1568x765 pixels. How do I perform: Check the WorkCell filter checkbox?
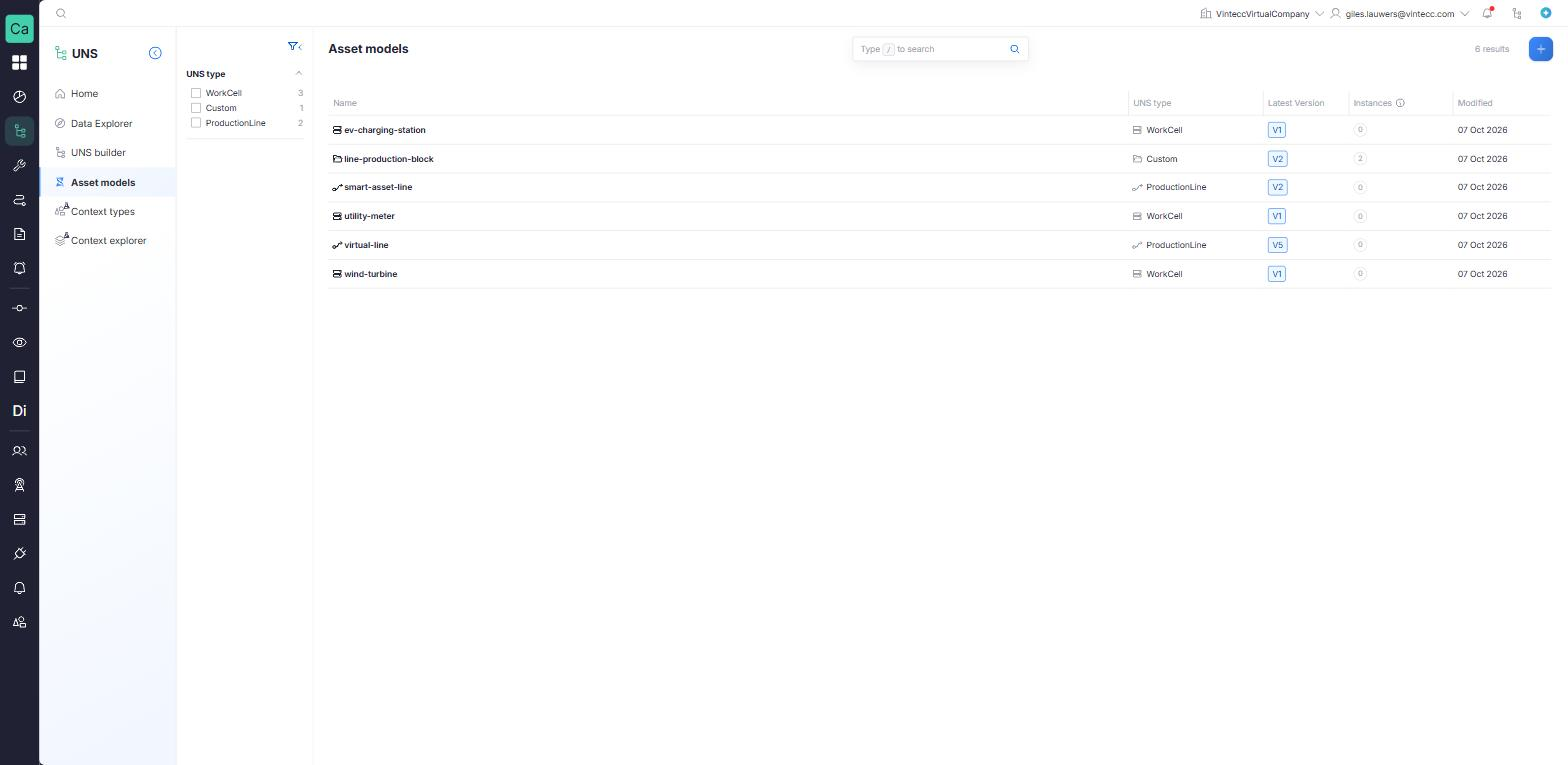196,93
